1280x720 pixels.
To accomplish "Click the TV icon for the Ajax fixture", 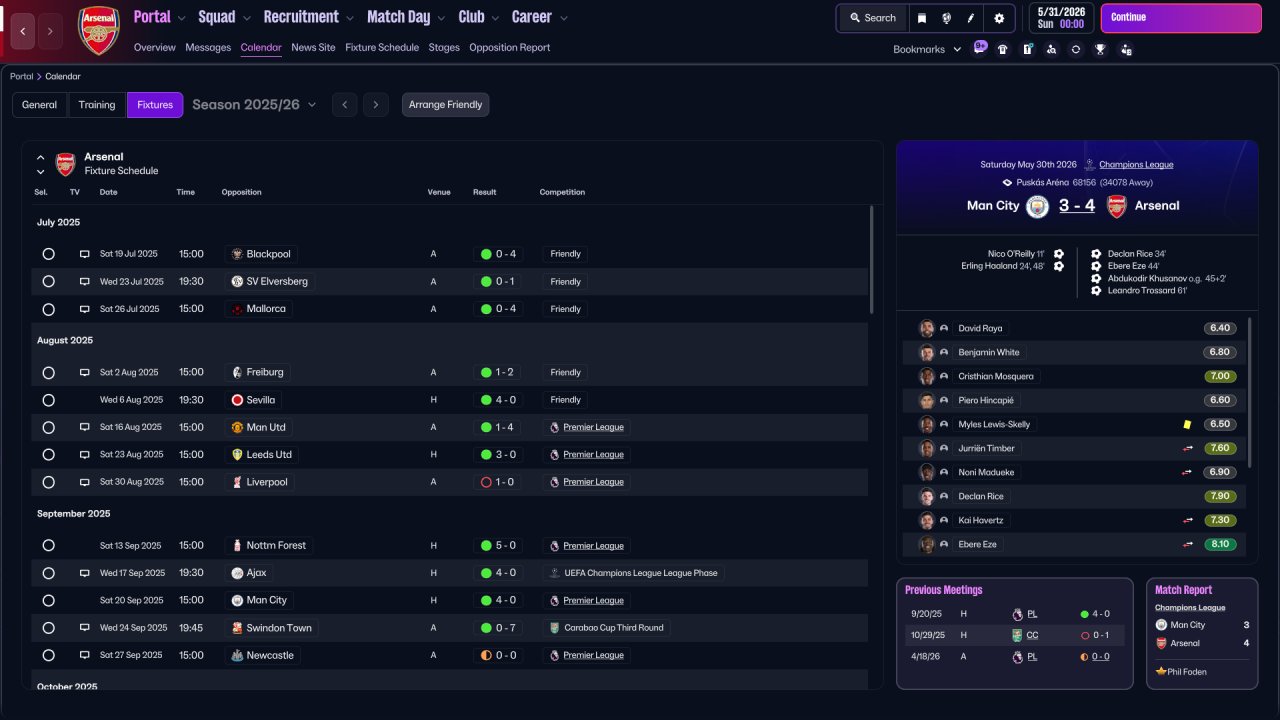I will 85,573.
